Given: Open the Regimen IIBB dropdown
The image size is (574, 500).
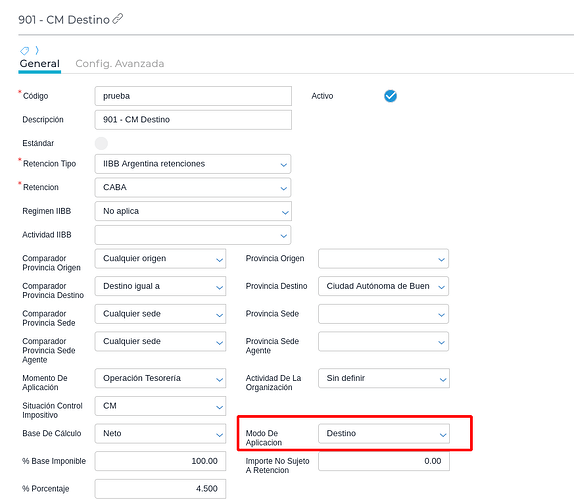Looking at the screenshot, I should click(x=193, y=211).
